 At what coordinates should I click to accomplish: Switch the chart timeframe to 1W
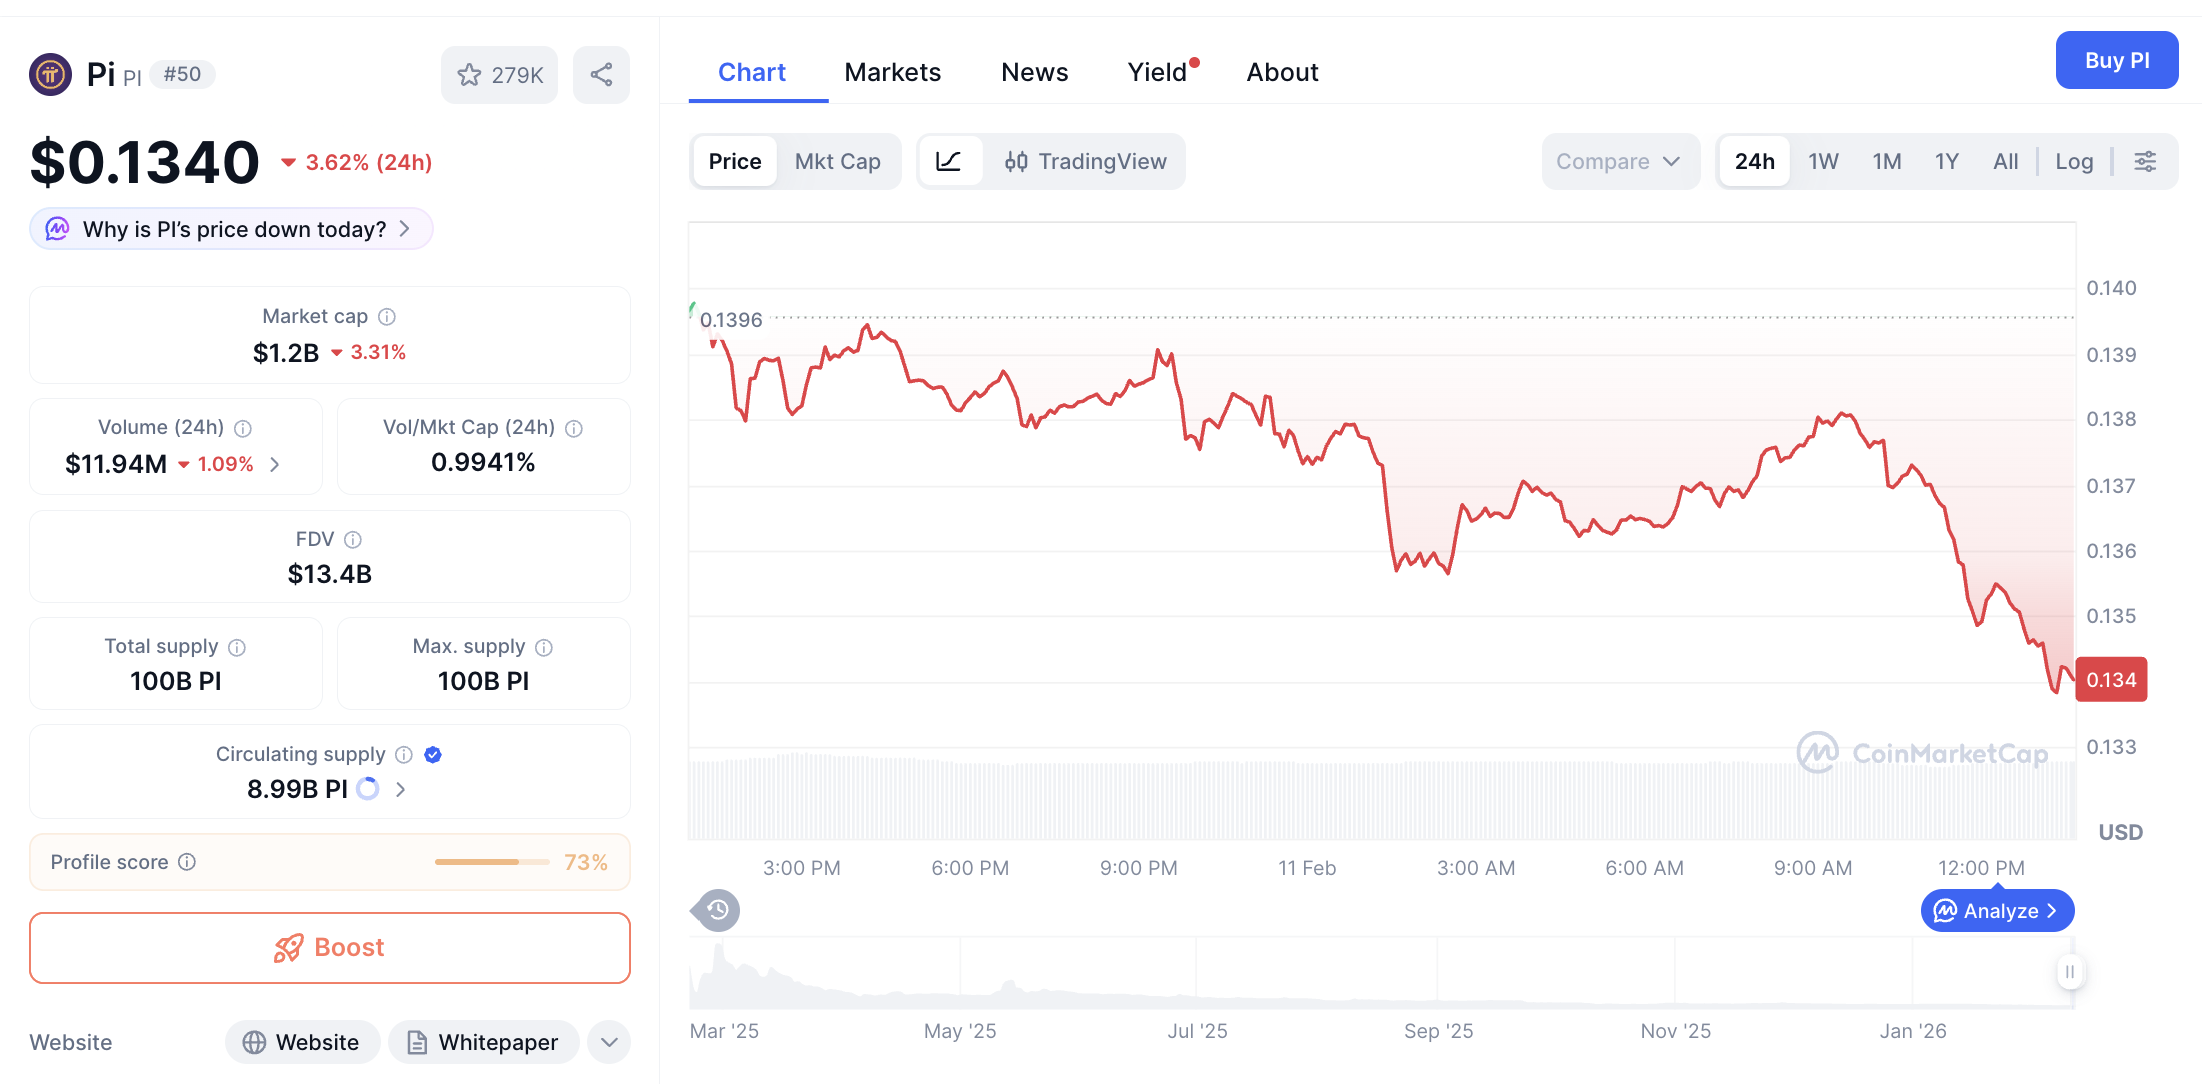pyautogui.click(x=1822, y=161)
